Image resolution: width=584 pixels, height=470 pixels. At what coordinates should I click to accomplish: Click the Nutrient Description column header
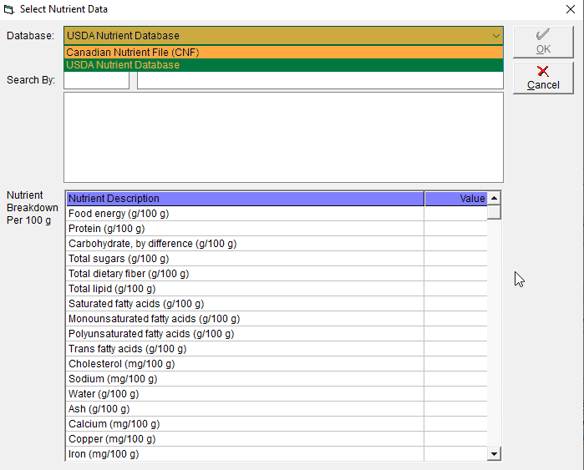(245, 199)
